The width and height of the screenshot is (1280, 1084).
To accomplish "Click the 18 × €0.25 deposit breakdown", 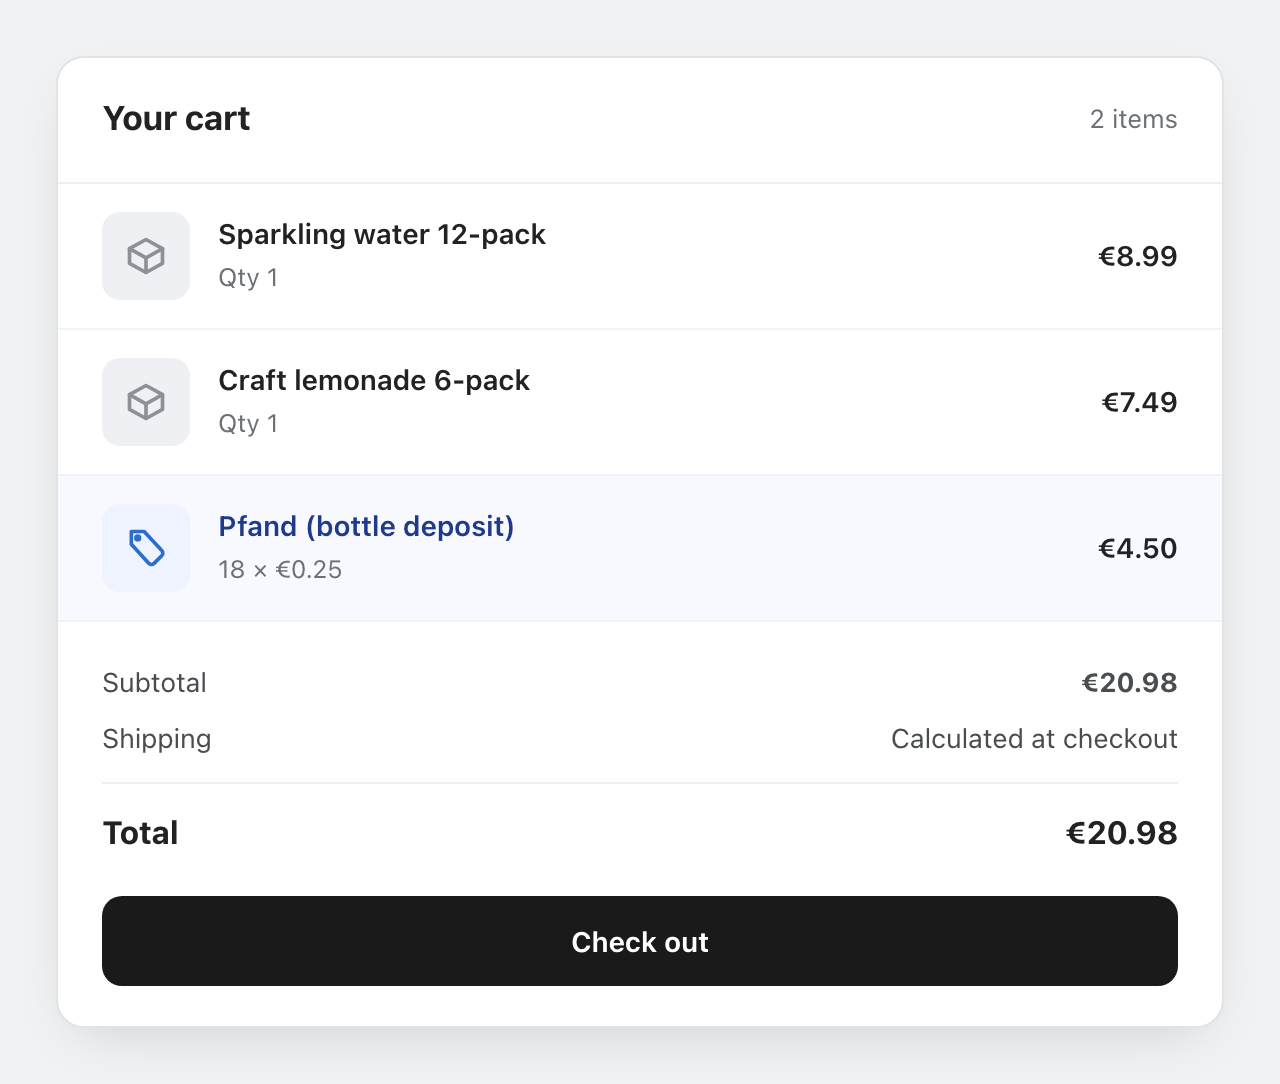I will 280,570.
